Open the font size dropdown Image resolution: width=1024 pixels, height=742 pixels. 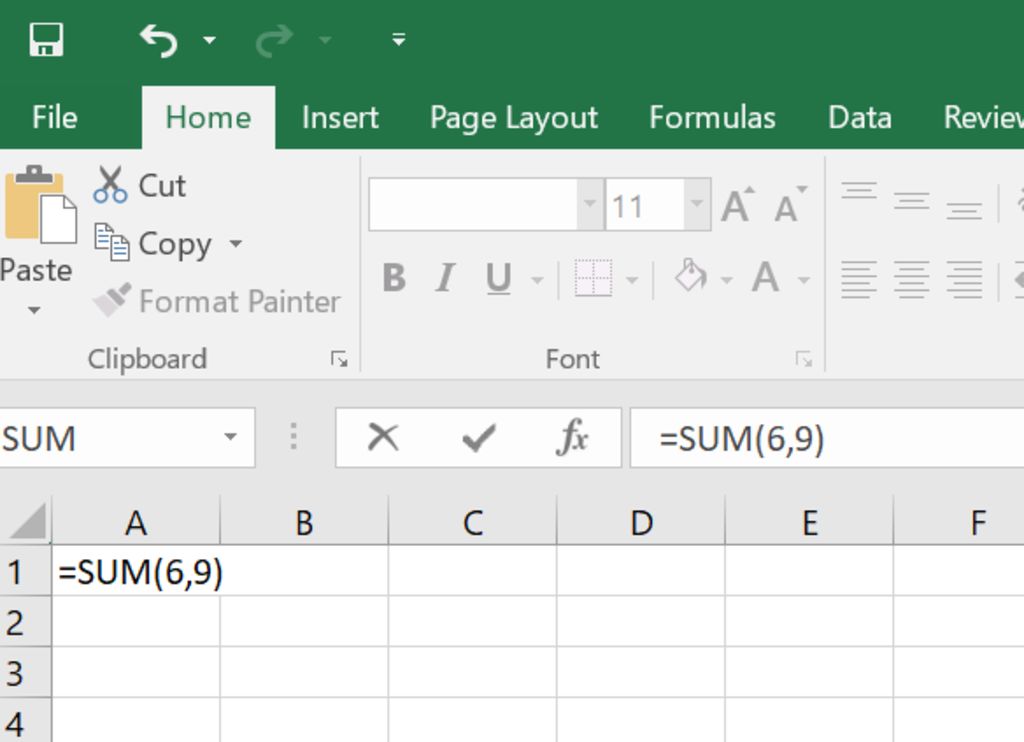tap(696, 206)
